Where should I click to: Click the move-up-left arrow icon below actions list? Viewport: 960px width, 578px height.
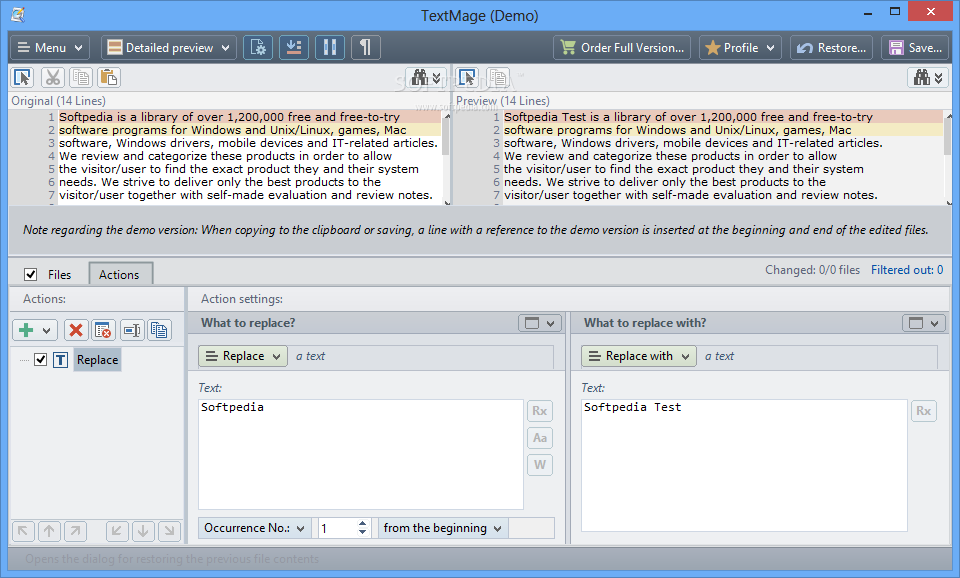(23, 531)
